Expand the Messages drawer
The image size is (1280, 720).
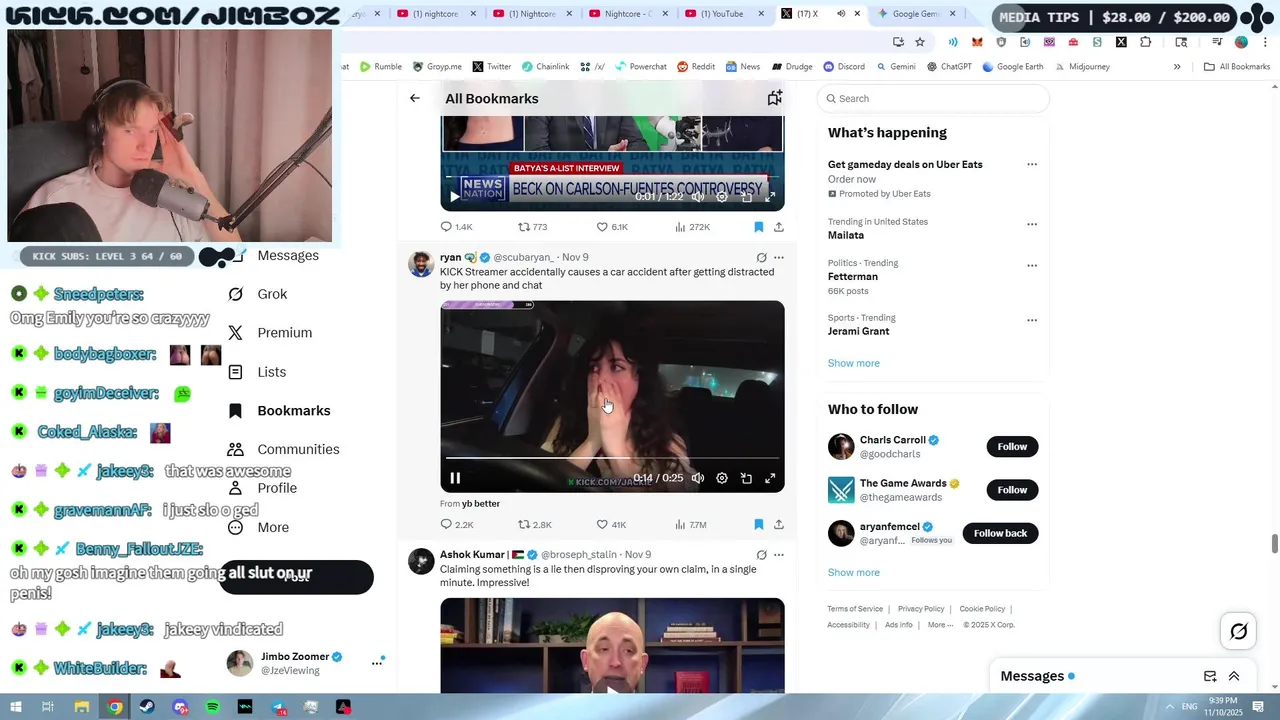[x=1234, y=676]
